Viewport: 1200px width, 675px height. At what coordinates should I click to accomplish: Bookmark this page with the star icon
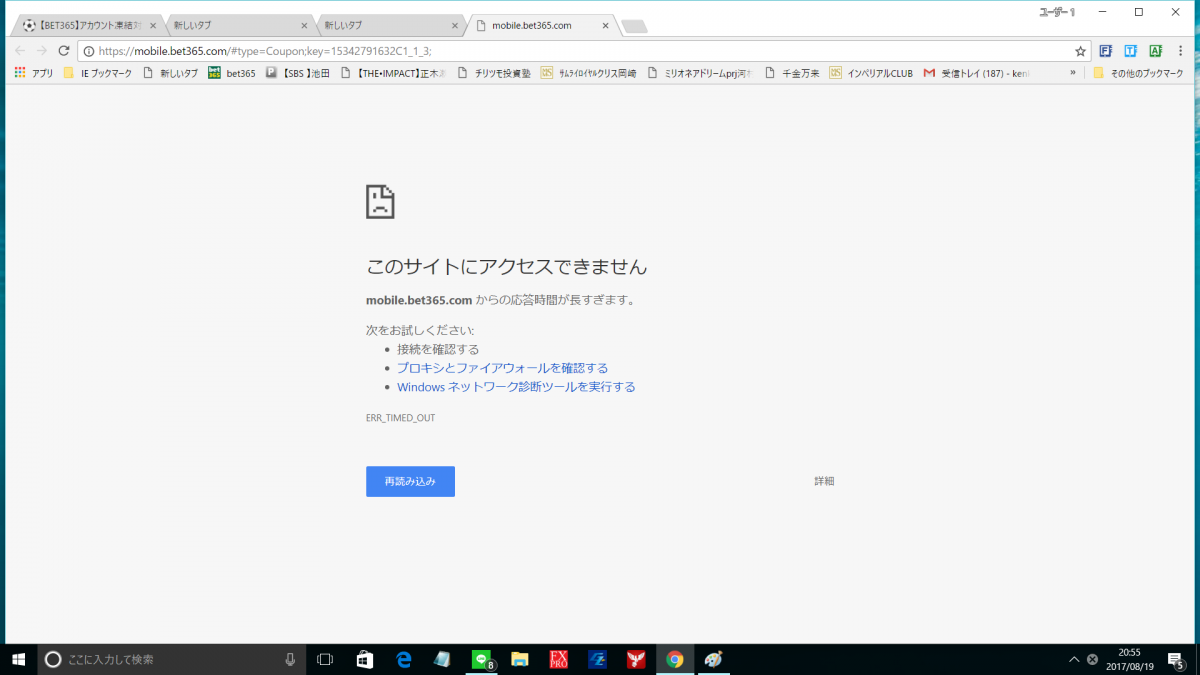(1080, 51)
